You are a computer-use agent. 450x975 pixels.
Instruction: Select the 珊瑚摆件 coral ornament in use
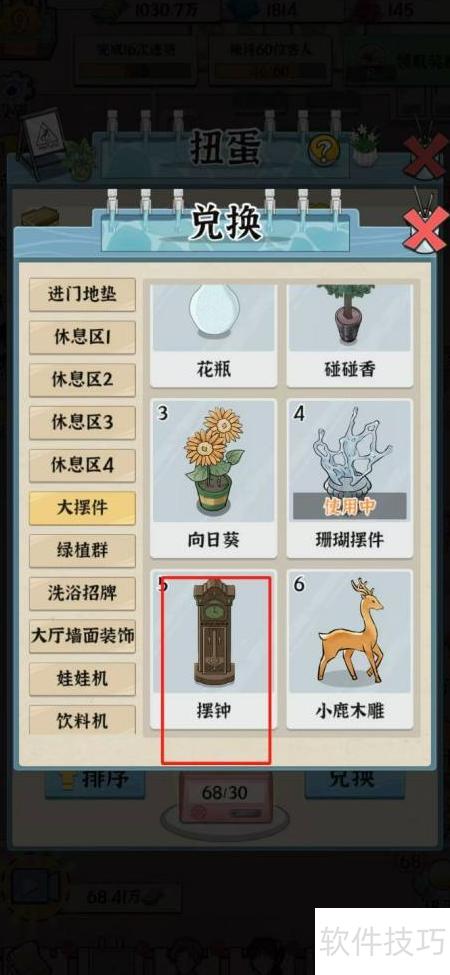tap(351, 478)
